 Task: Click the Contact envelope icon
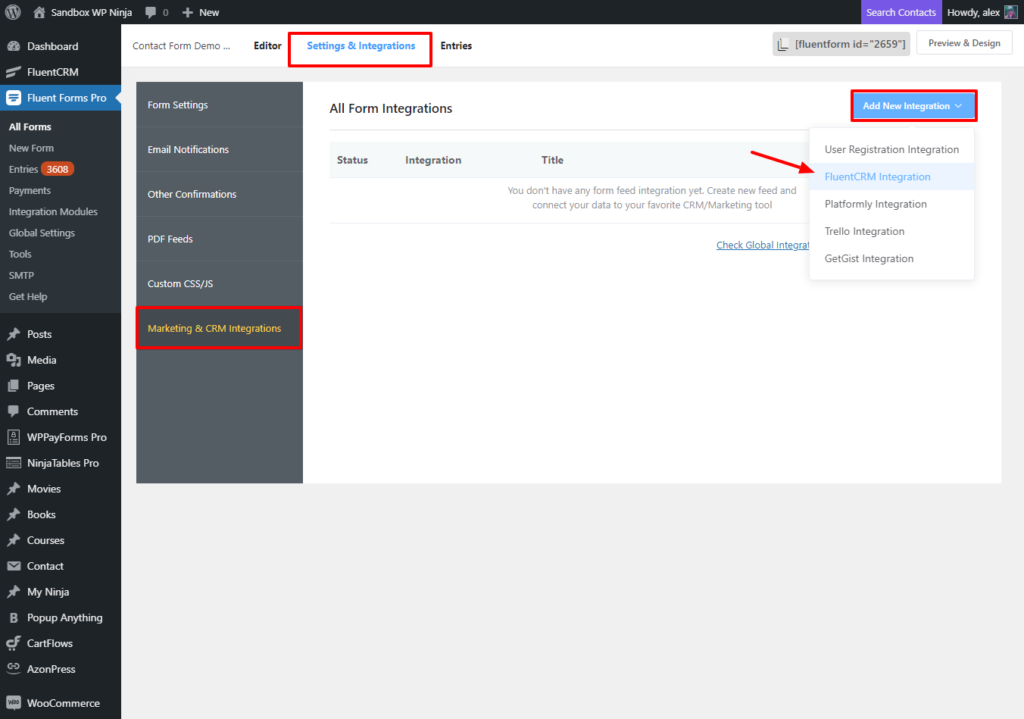coord(13,566)
